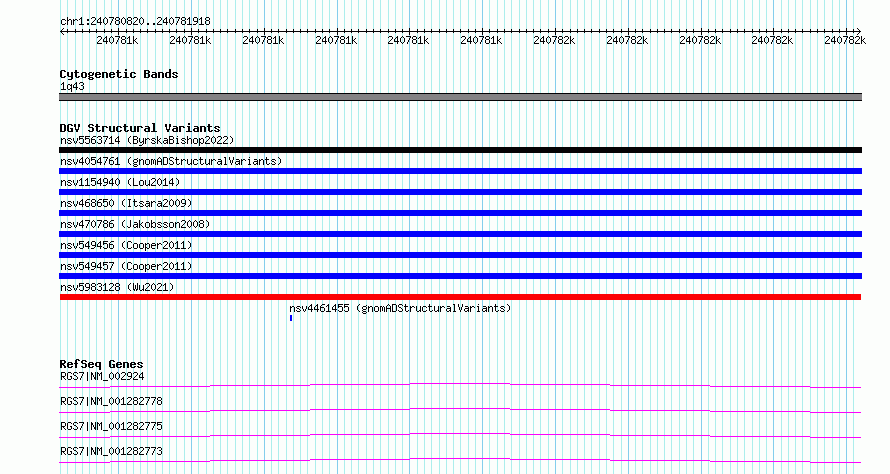Open nsv470786 (Jakobsson2008) variant label
Screen dimensions: 890x474
(135, 224)
